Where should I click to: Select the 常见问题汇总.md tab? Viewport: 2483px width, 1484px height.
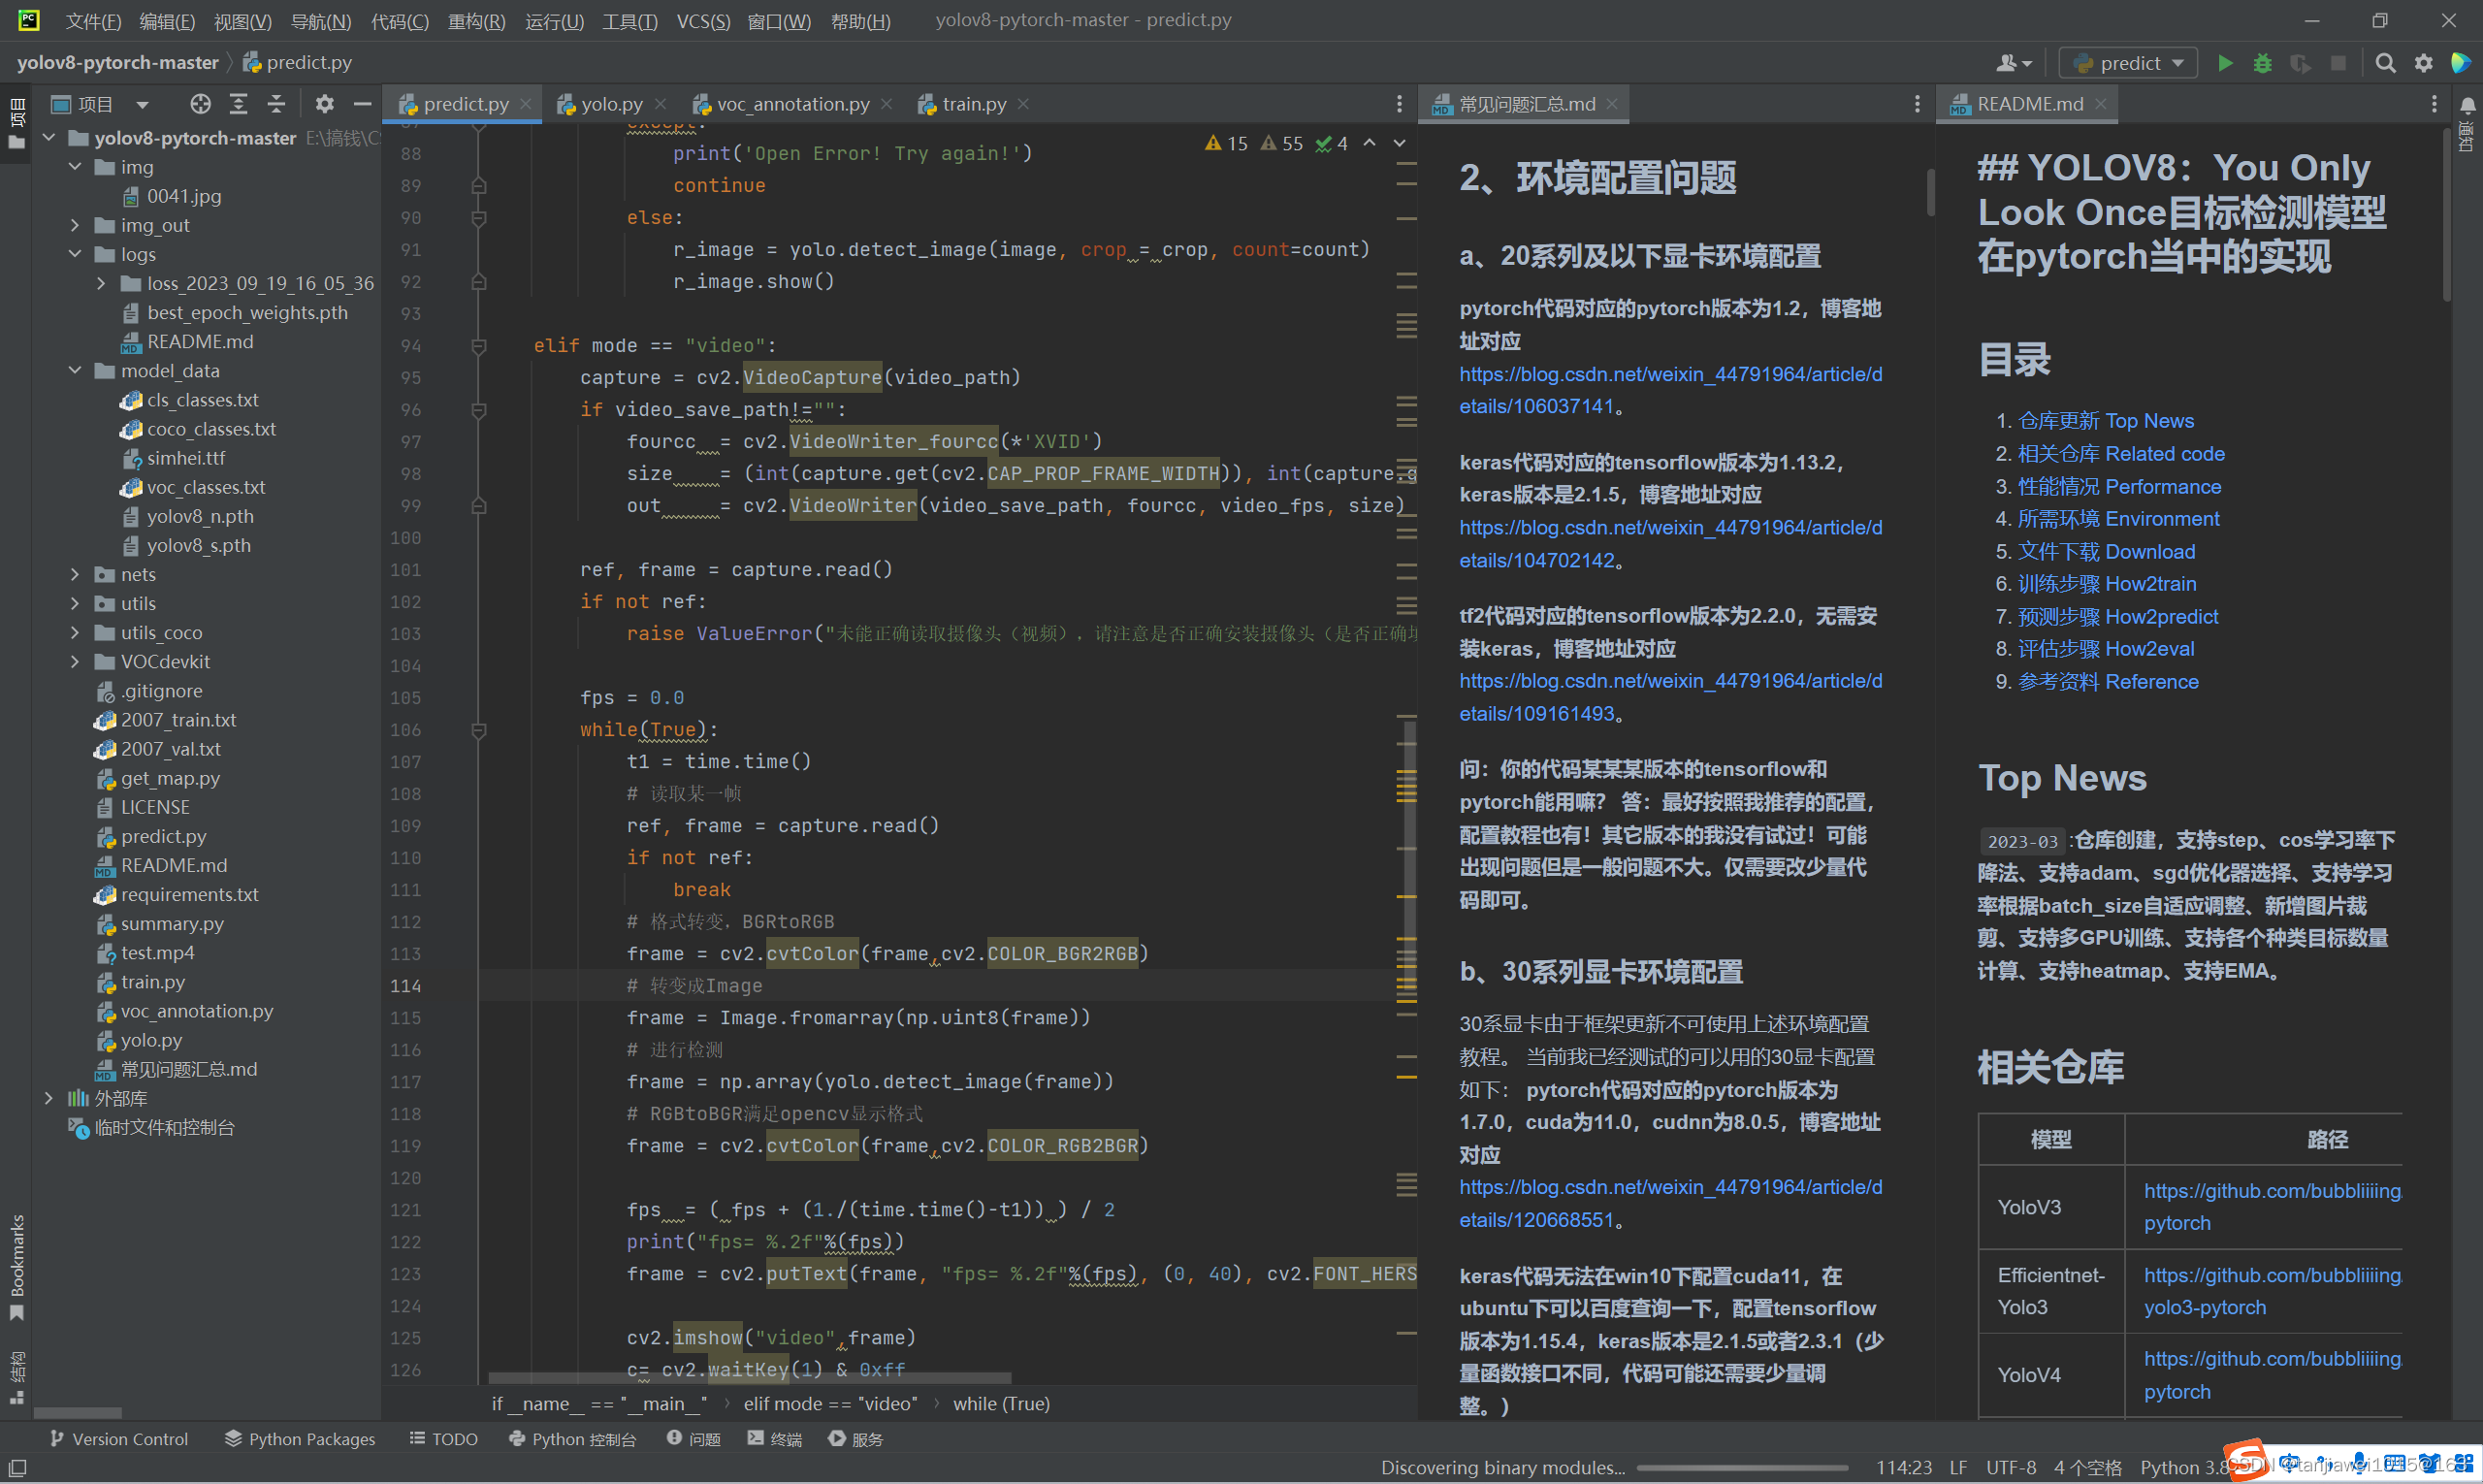pos(1526,104)
